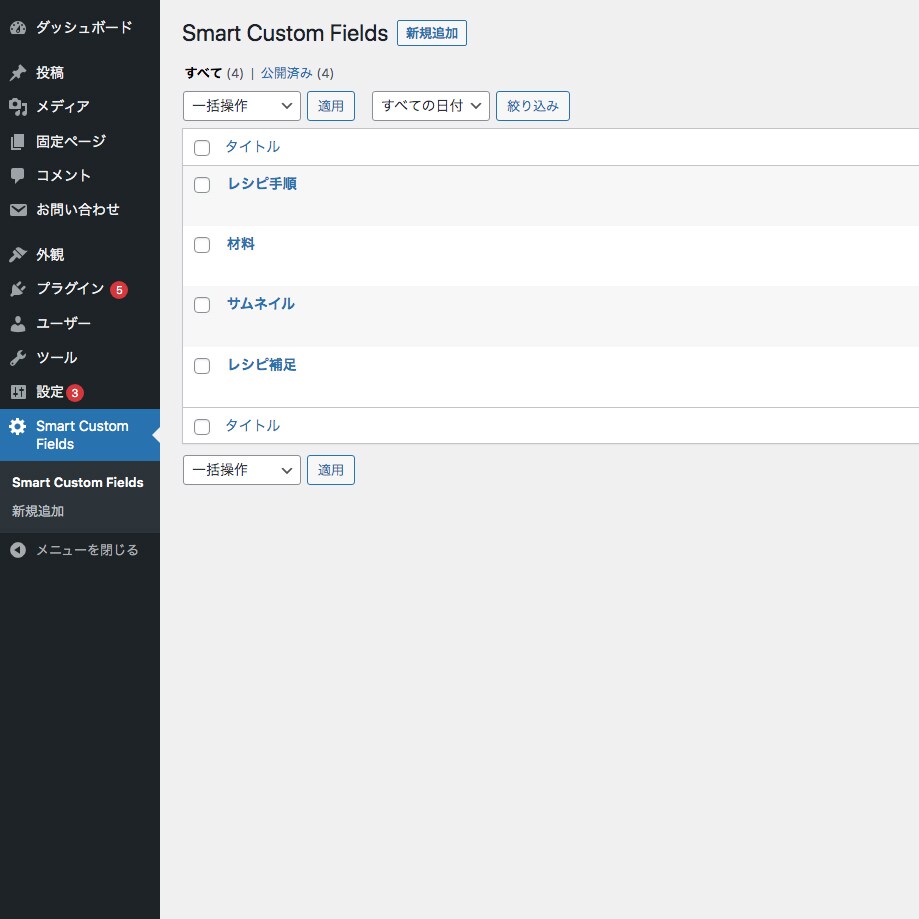Toggle the select-all checkbox in the table footer
Screen dimensions: 919x919
tap(202, 427)
